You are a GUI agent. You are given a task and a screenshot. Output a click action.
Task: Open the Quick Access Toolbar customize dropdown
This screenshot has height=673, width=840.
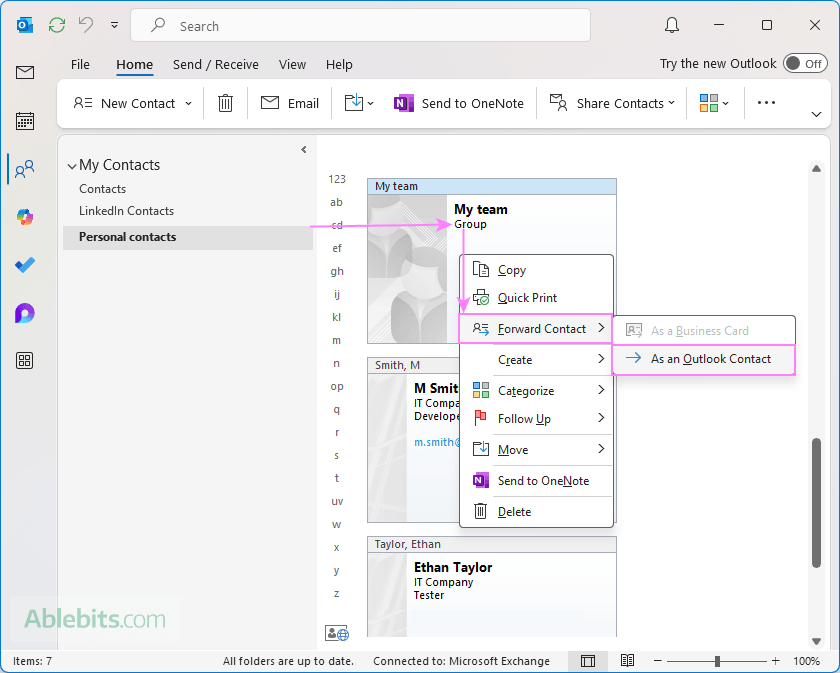(114, 25)
